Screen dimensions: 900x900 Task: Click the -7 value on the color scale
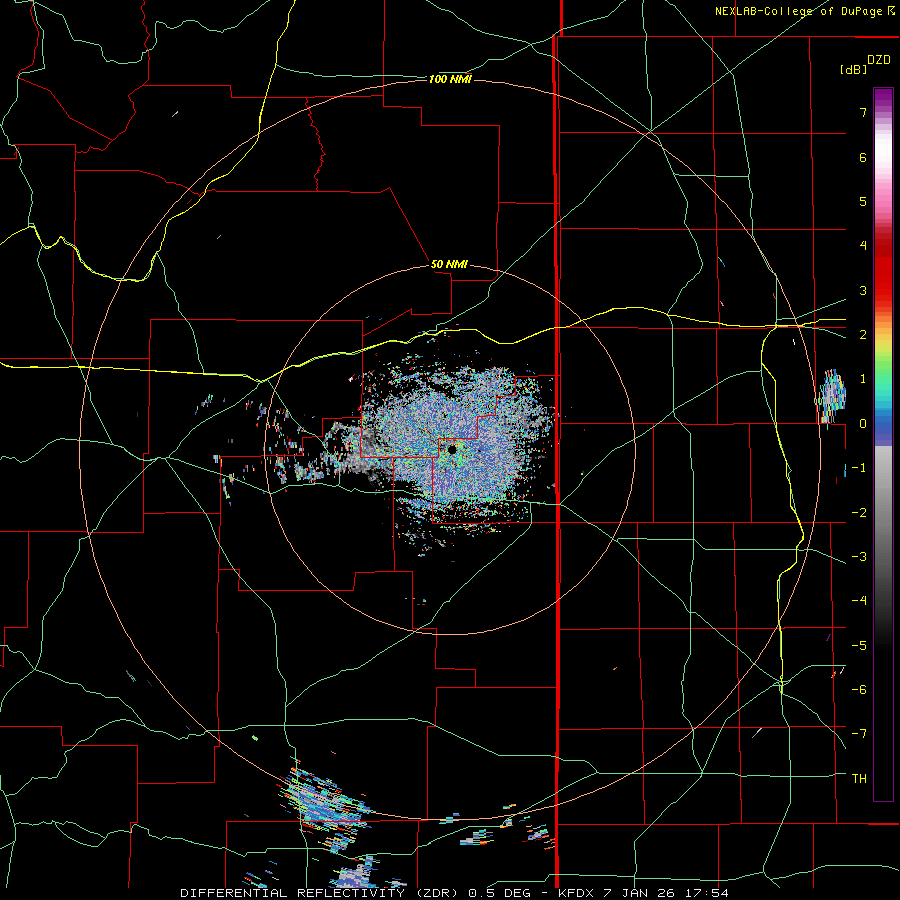click(859, 734)
